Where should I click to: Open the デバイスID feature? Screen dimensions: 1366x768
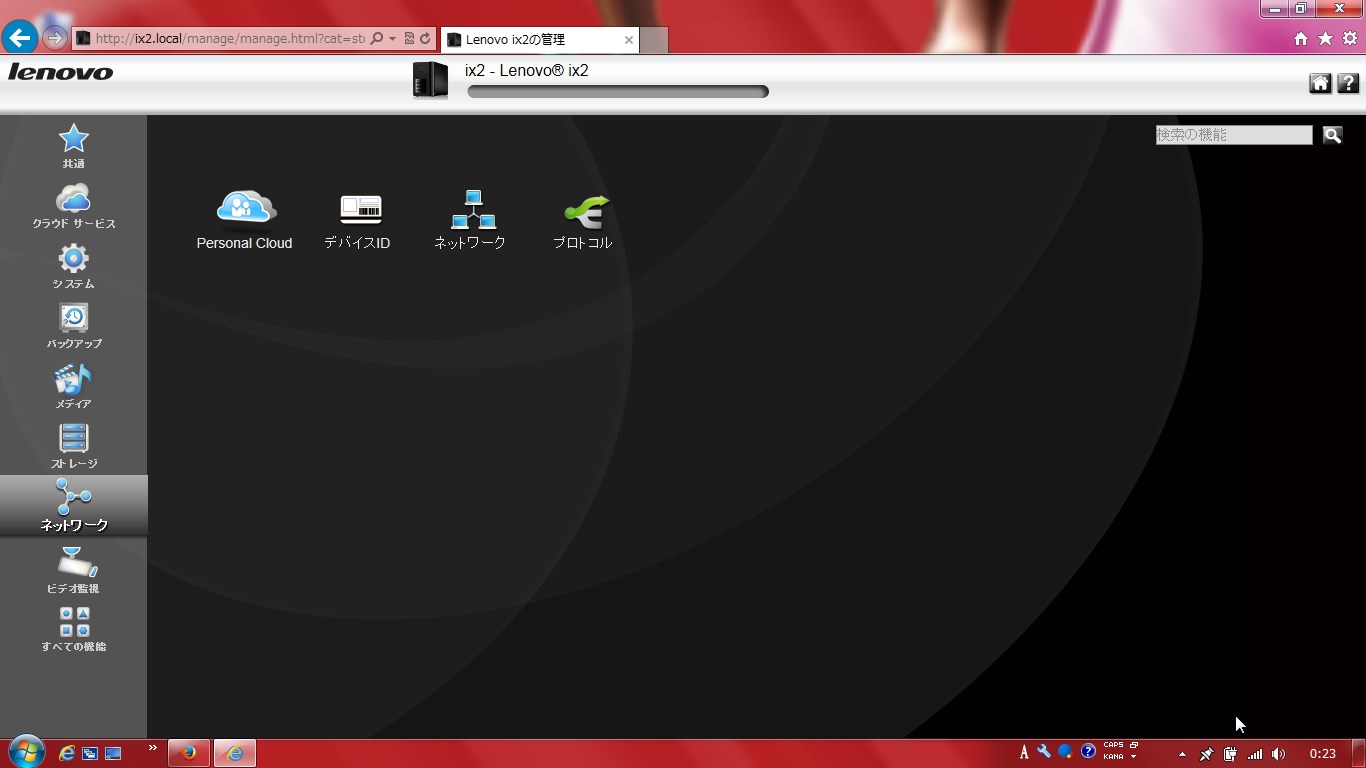click(x=357, y=220)
